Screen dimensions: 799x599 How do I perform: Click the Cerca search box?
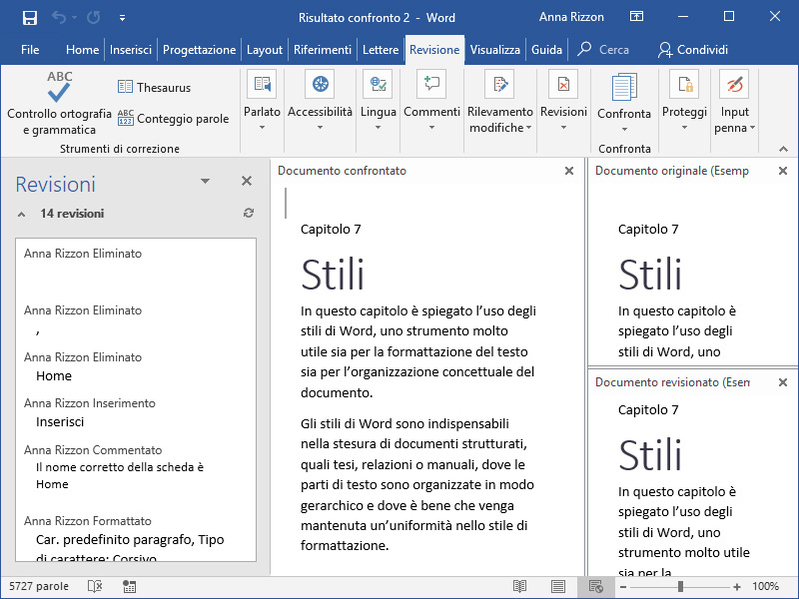click(603, 49)
